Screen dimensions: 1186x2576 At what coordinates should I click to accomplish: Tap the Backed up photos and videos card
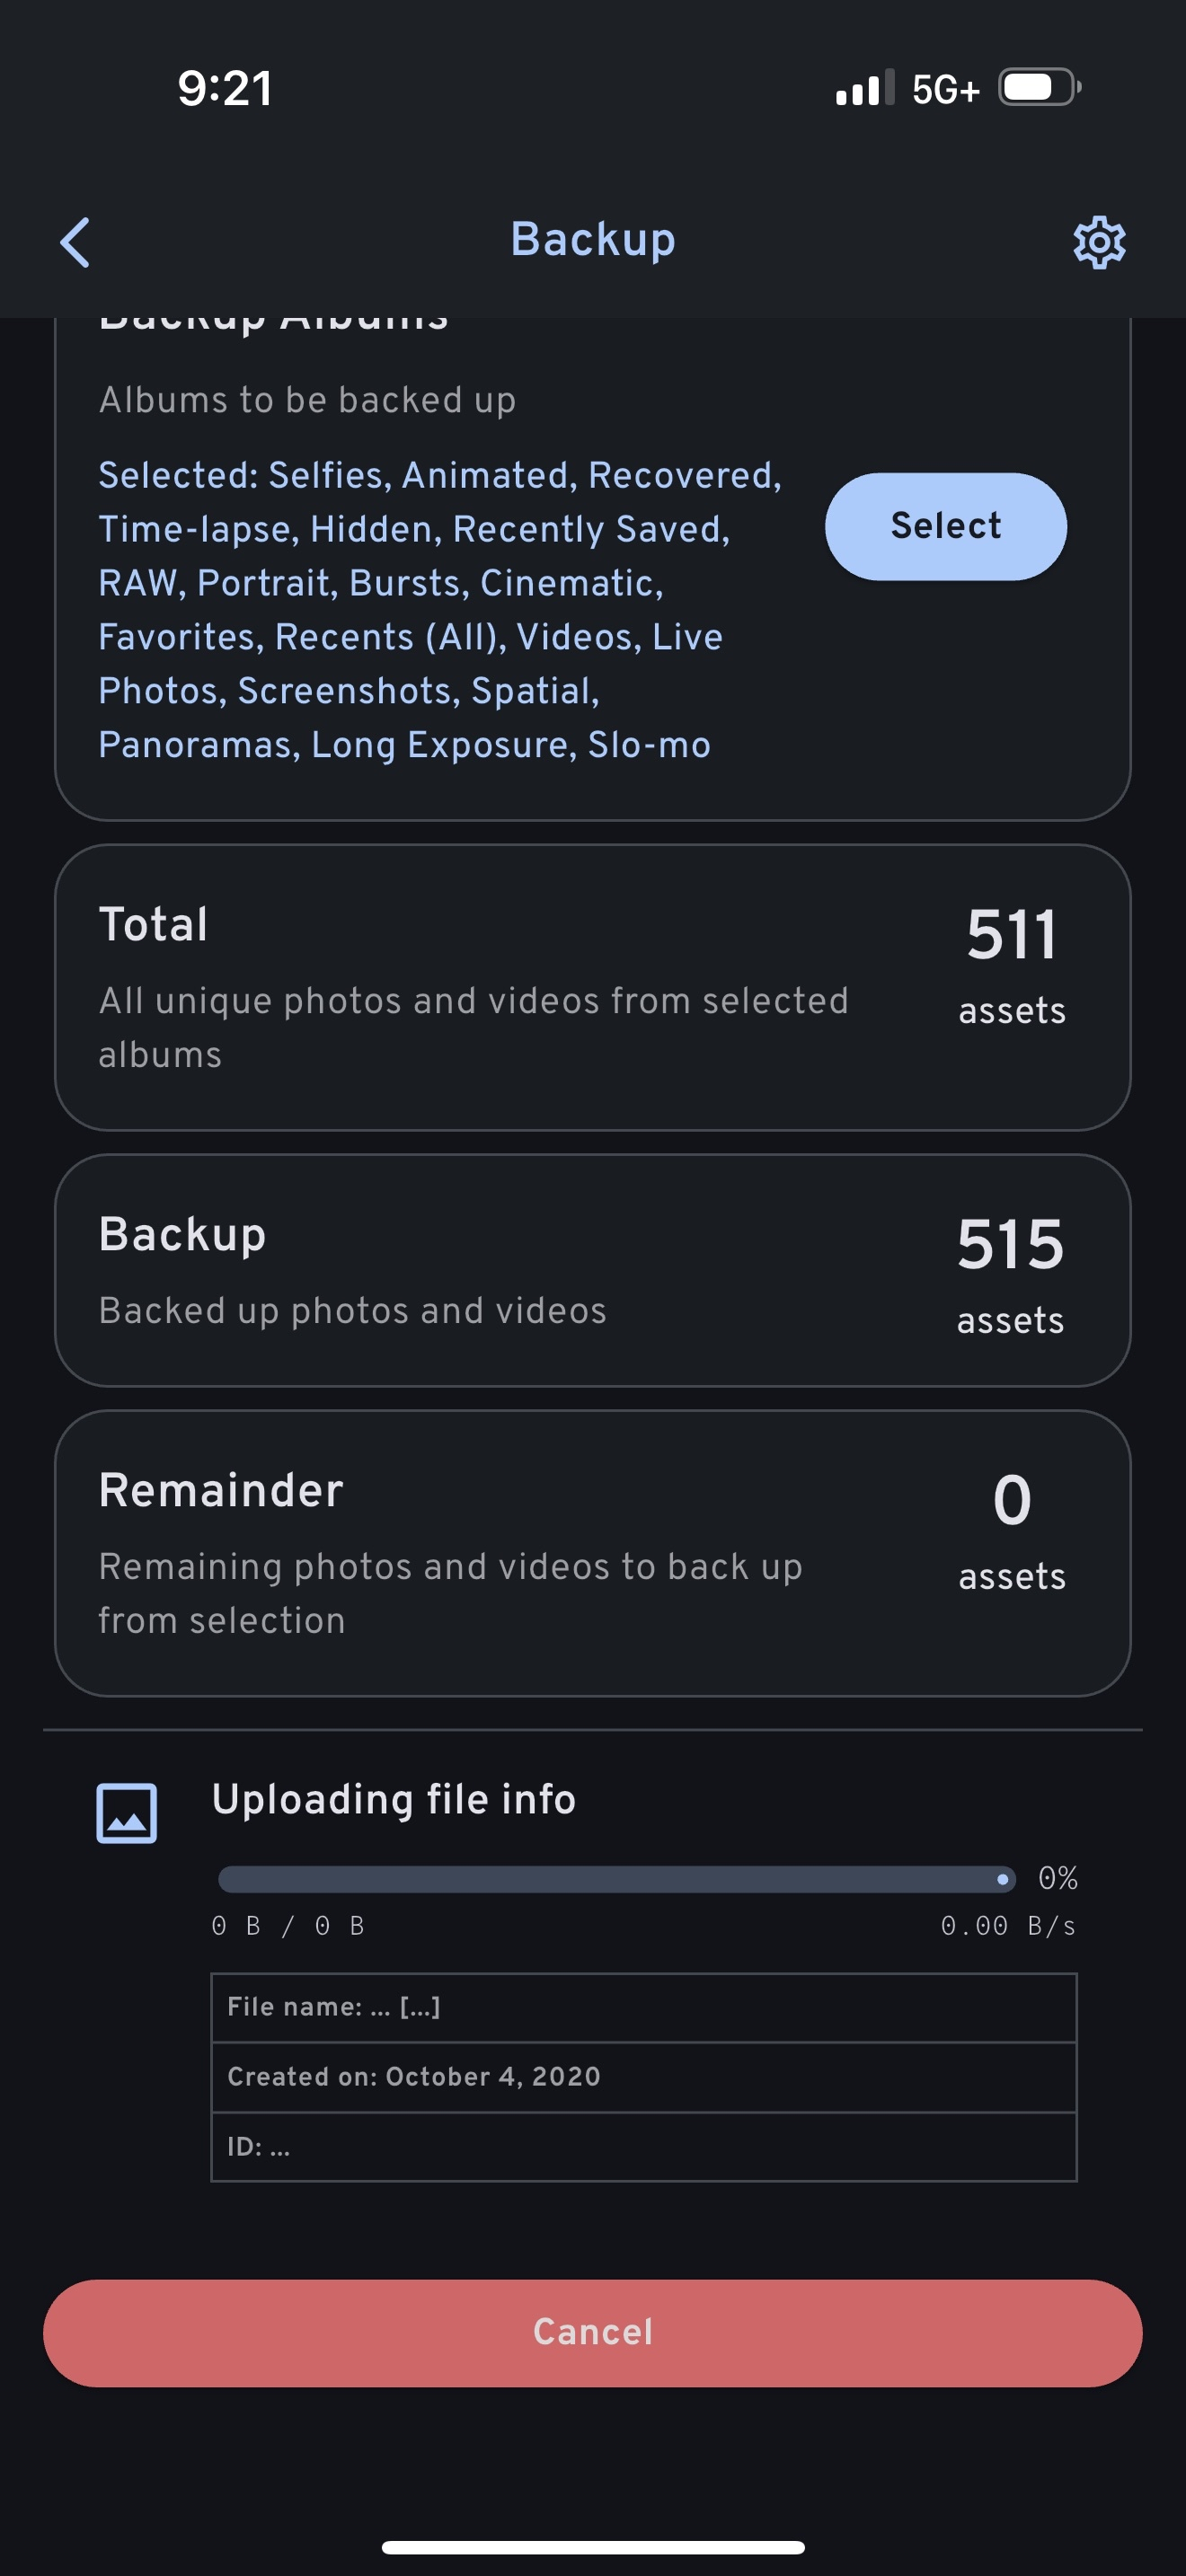coord(592,1270)
